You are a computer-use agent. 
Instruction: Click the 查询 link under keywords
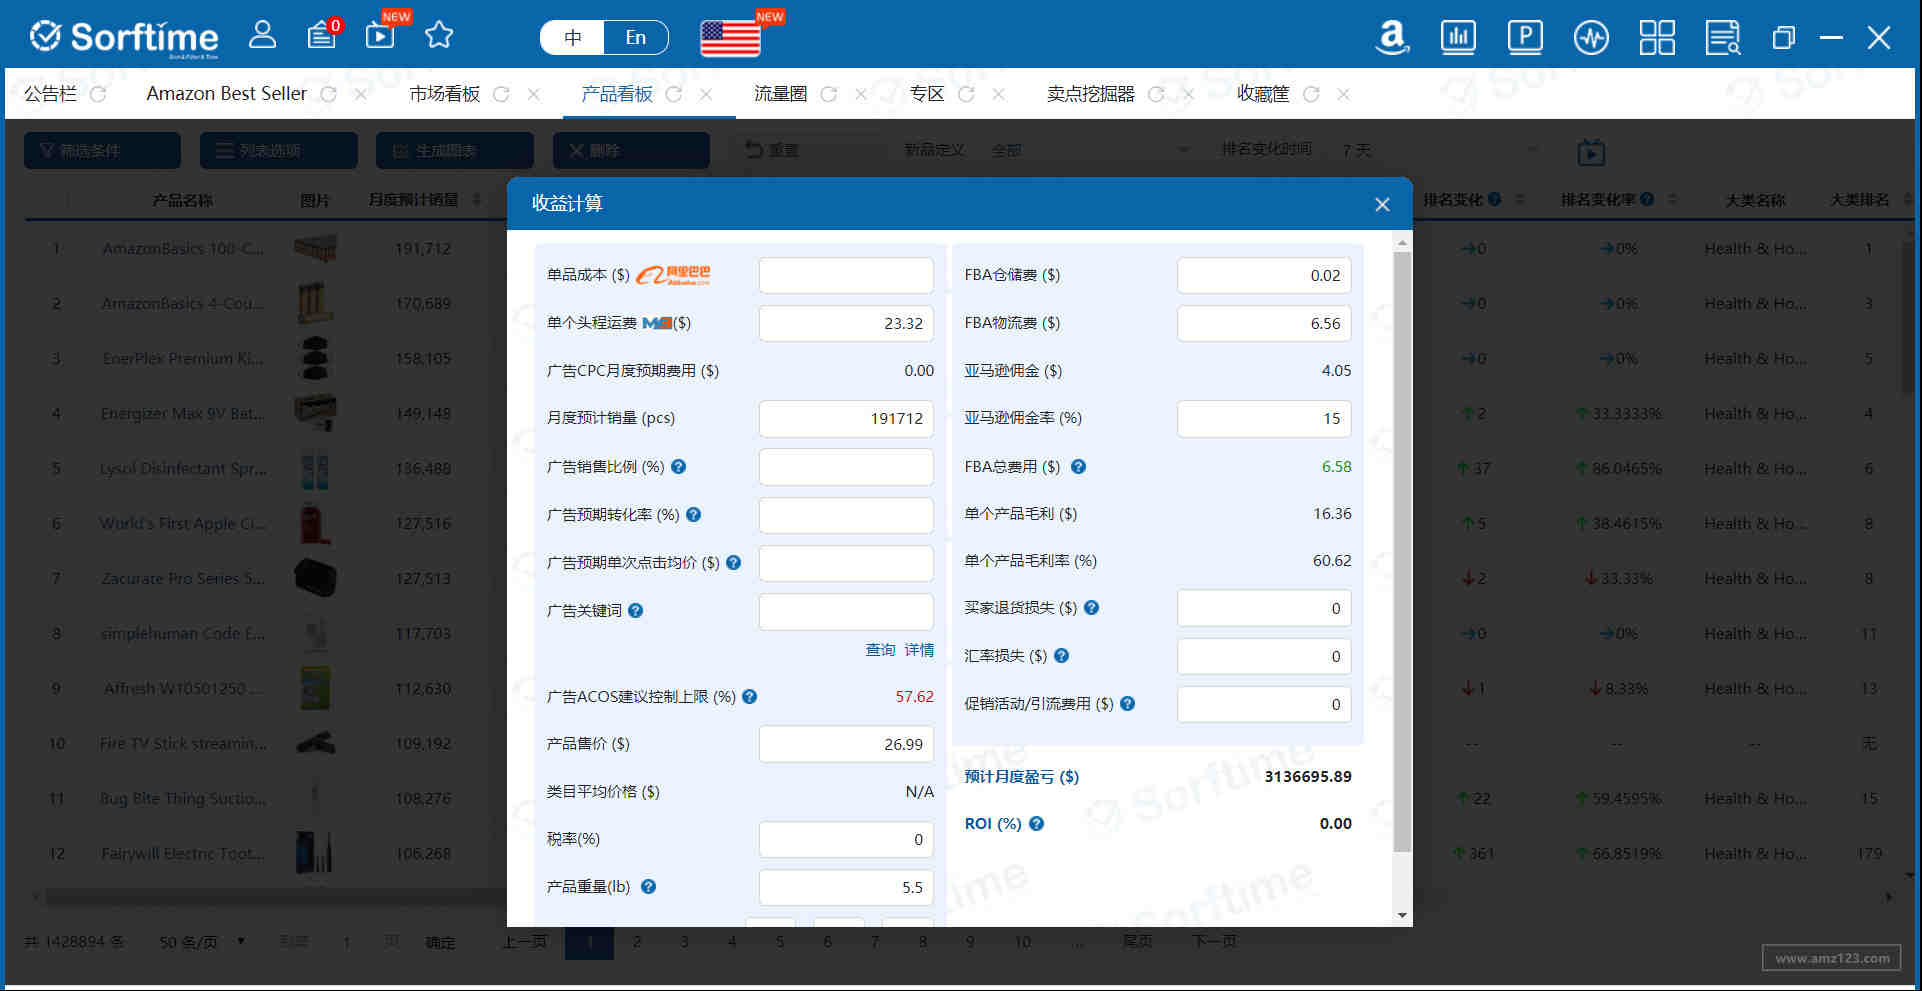tap(880, 650)
